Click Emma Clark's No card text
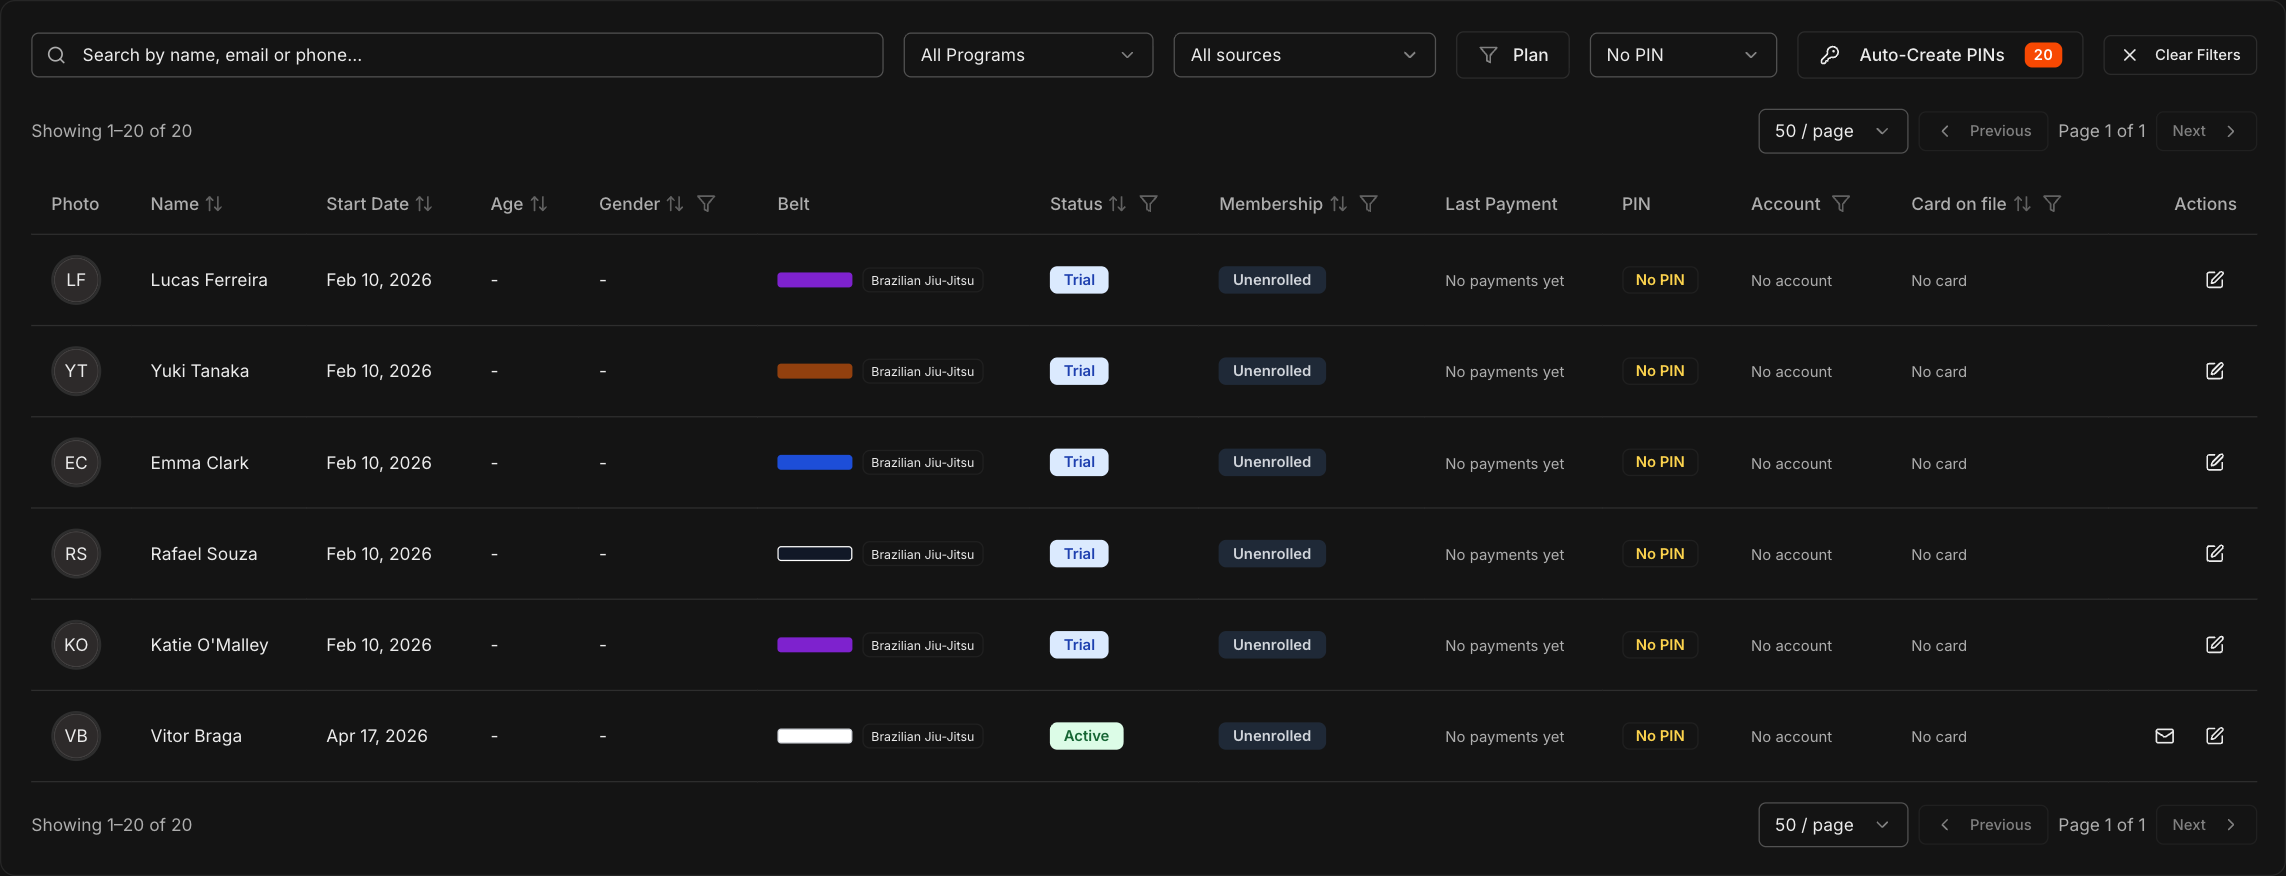Screen dimensions: 2286x876 coord(1939,464)
